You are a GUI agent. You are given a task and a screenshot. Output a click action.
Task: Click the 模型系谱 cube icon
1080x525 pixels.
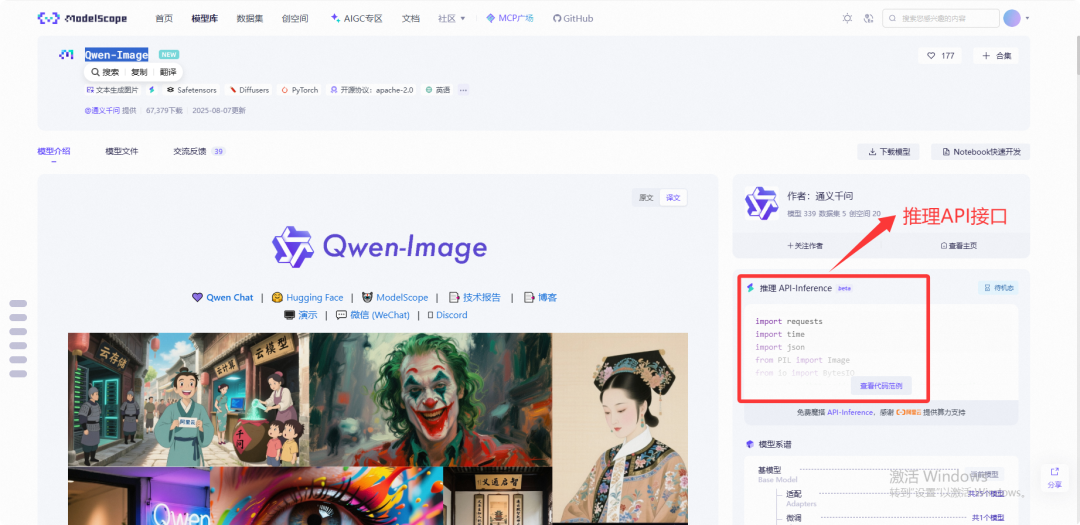coord(749,444)
